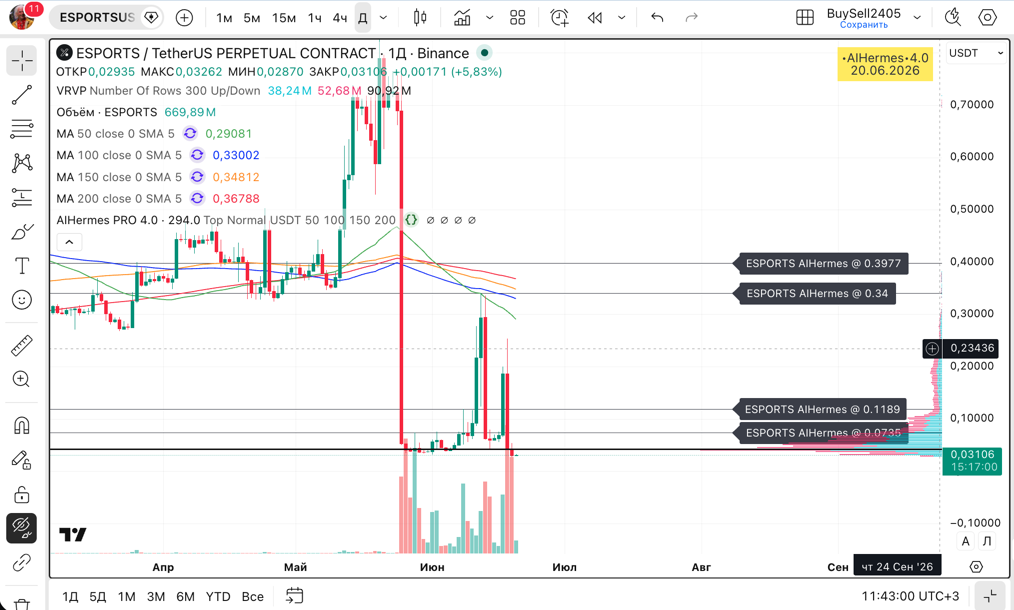Click the Сохранить layout link
Screen dimensions: 1014x610
pyautogui.click(x=863, y=25)
